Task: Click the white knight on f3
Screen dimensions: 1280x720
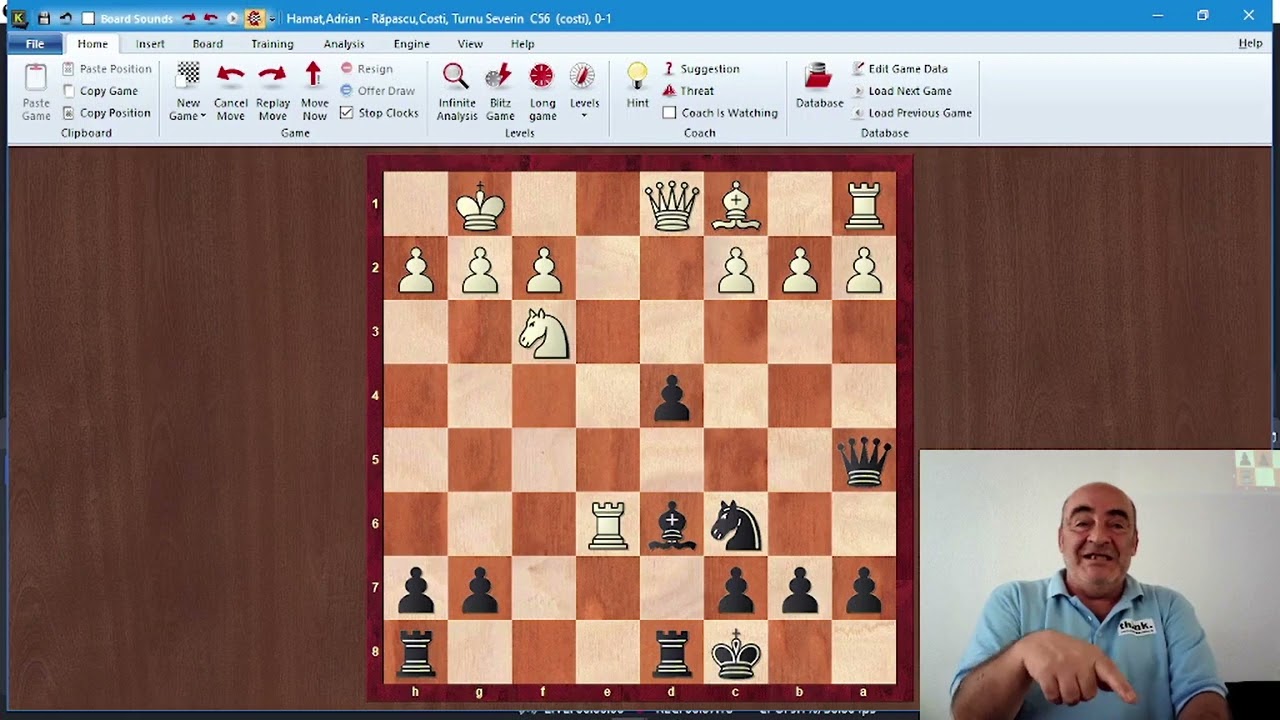Action: point(544,333)
